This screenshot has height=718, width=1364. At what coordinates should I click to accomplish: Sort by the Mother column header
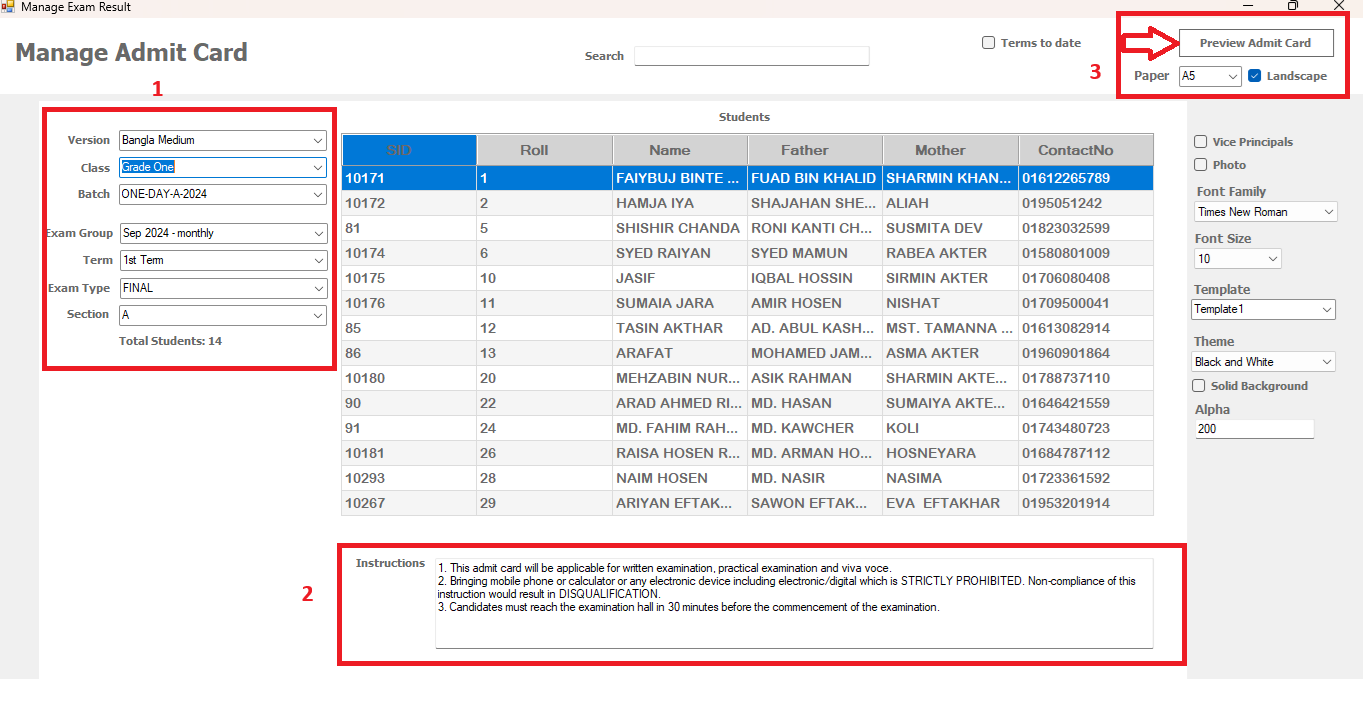(x=950, y=150)
